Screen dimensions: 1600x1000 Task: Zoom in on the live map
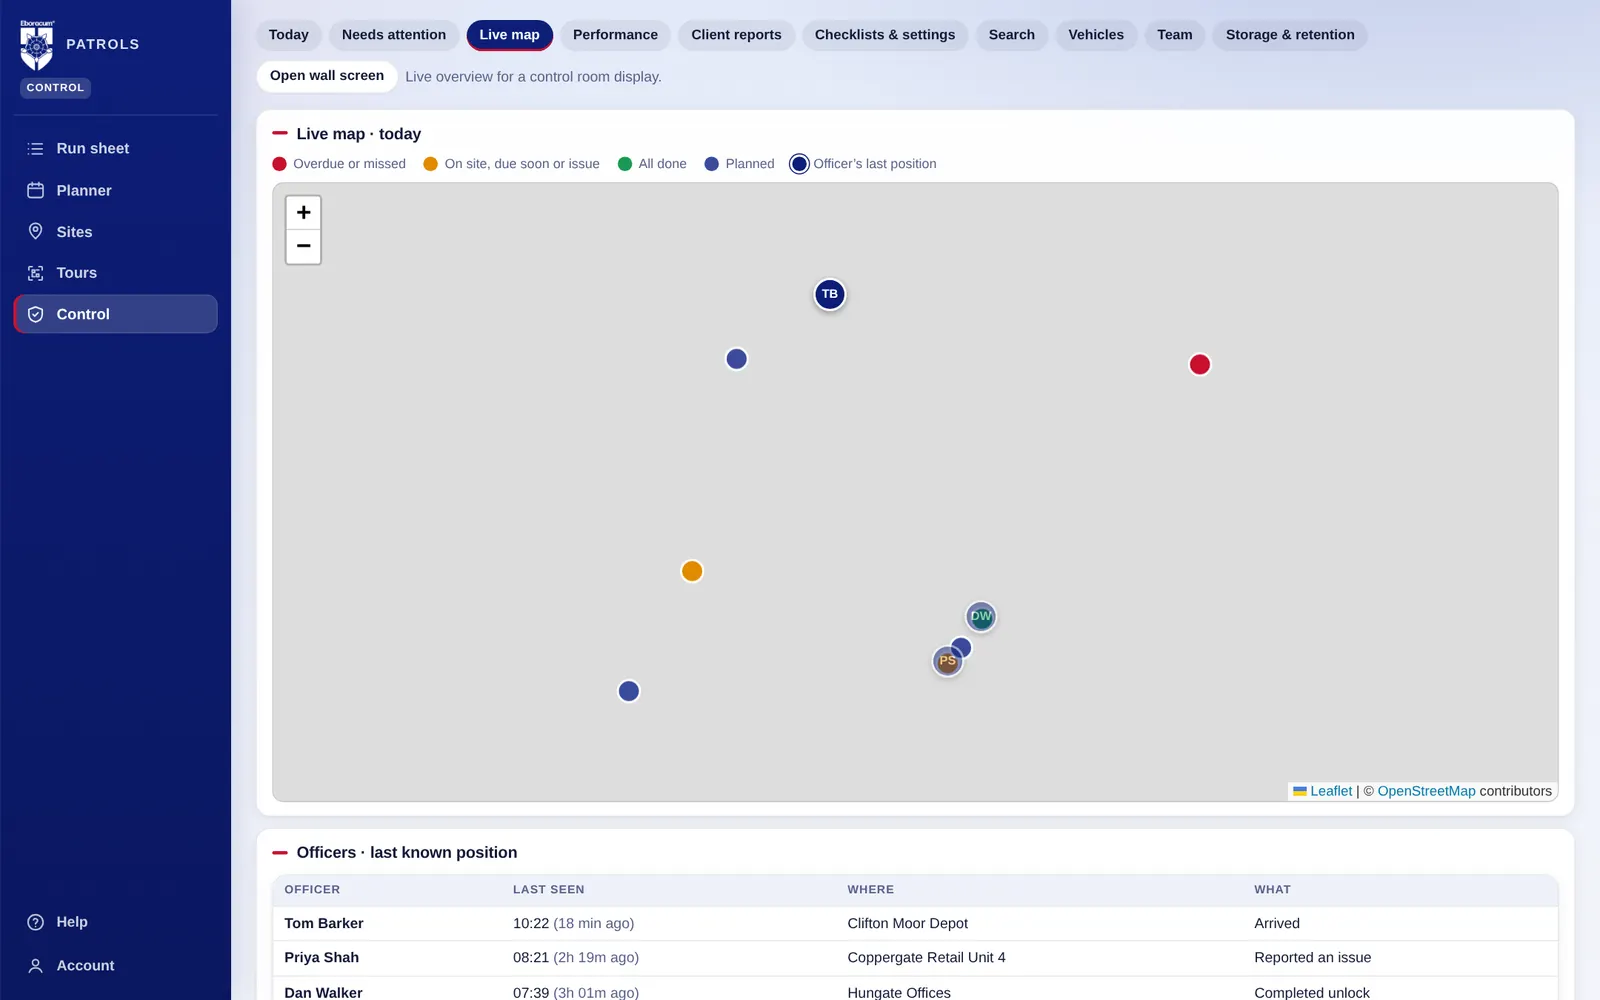[303, 212]
